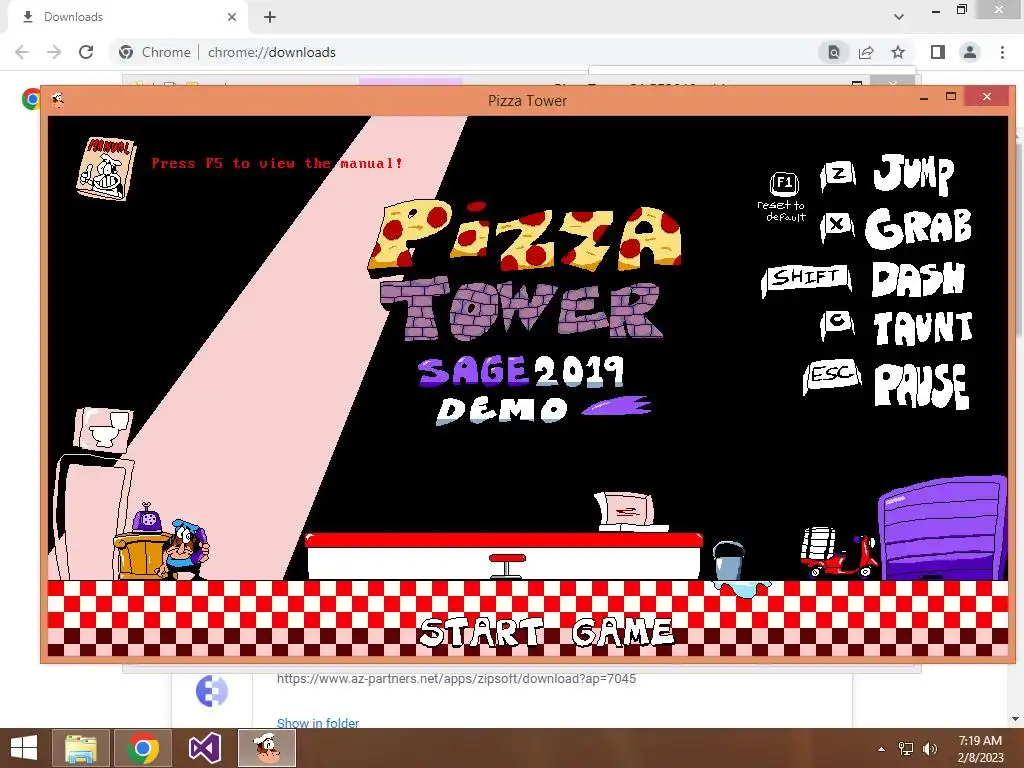
Task: Click the purple telephone on the stand
Action: [x=147, y=519]
